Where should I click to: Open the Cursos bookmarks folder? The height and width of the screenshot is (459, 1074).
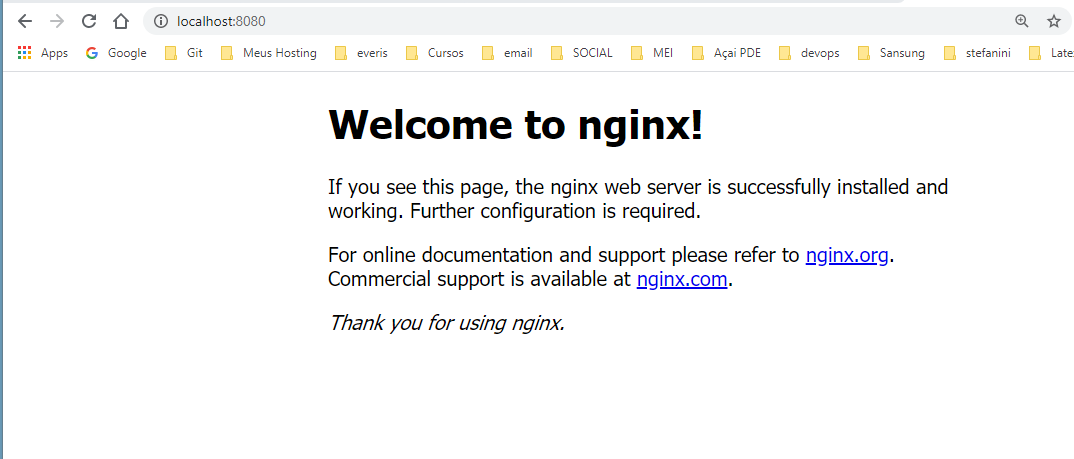tap(434, 53)
